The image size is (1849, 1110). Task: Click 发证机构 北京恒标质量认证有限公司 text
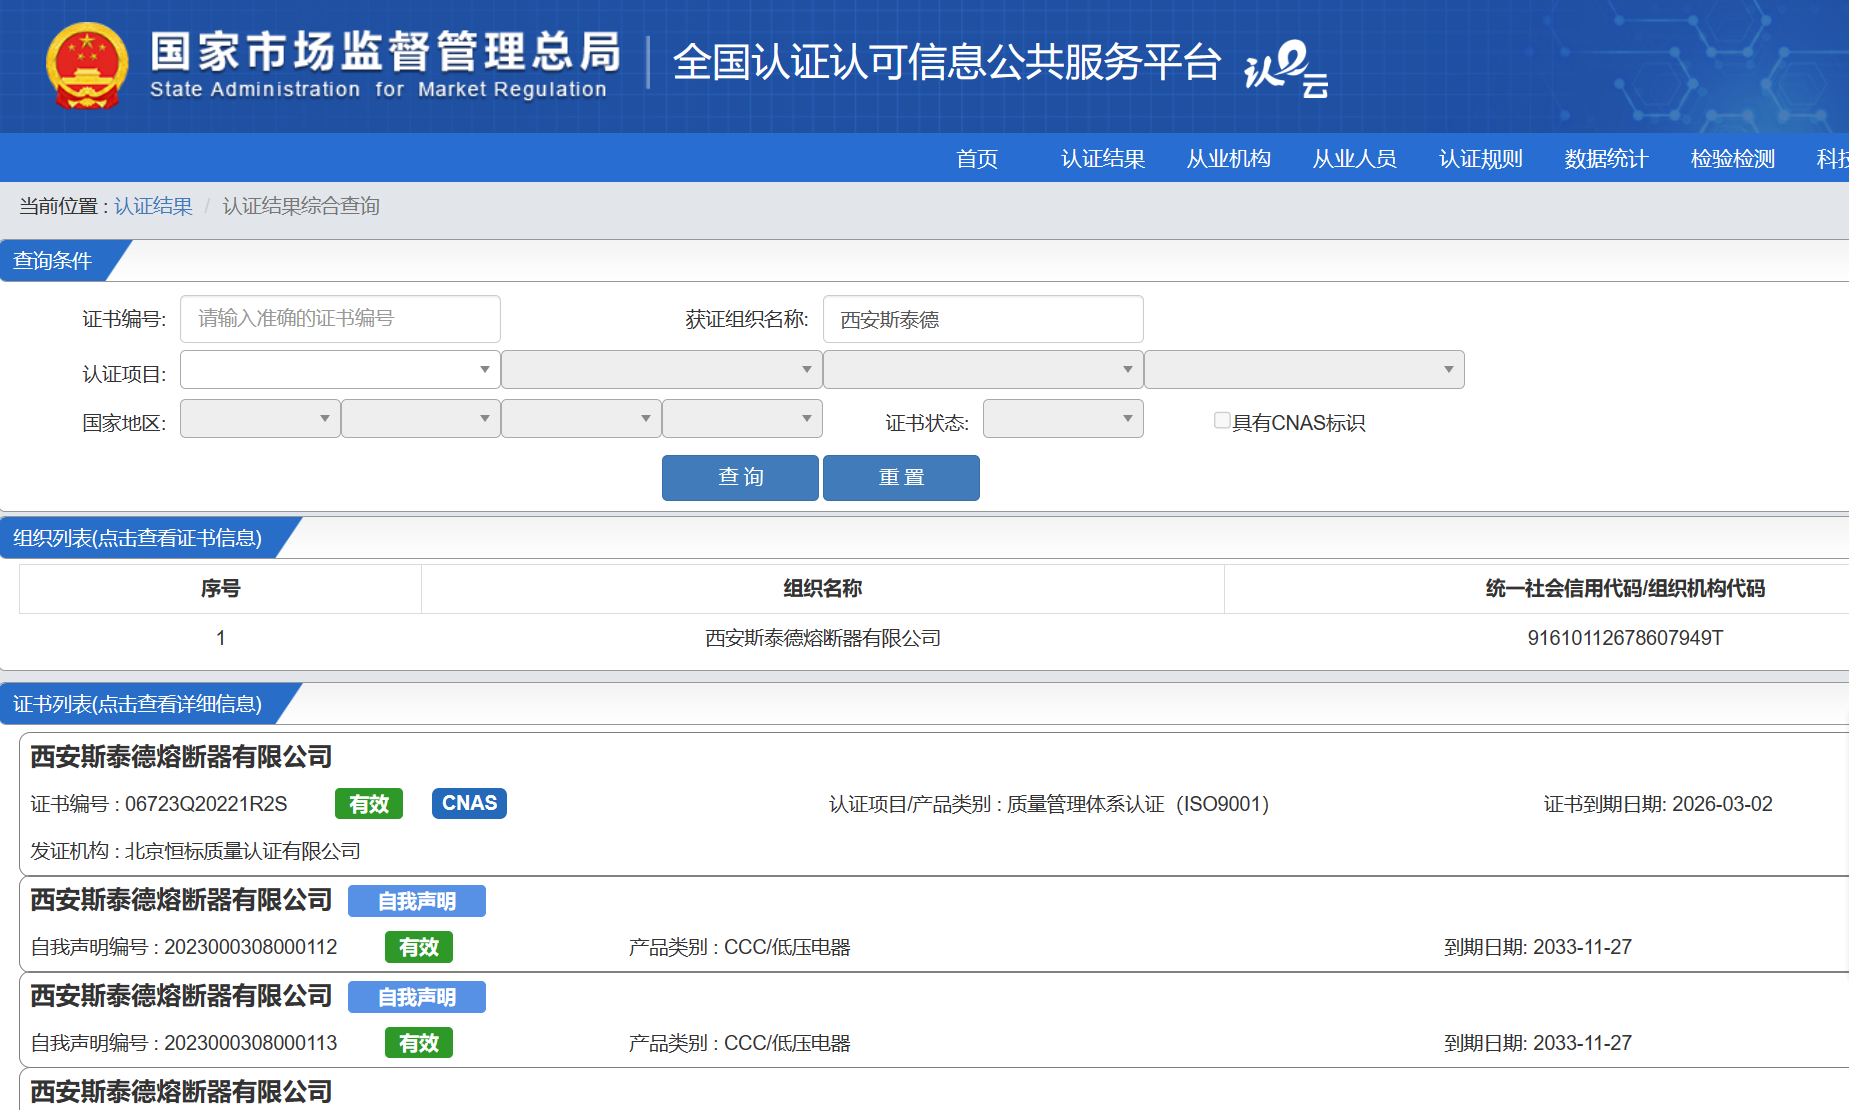coord(195,851)
